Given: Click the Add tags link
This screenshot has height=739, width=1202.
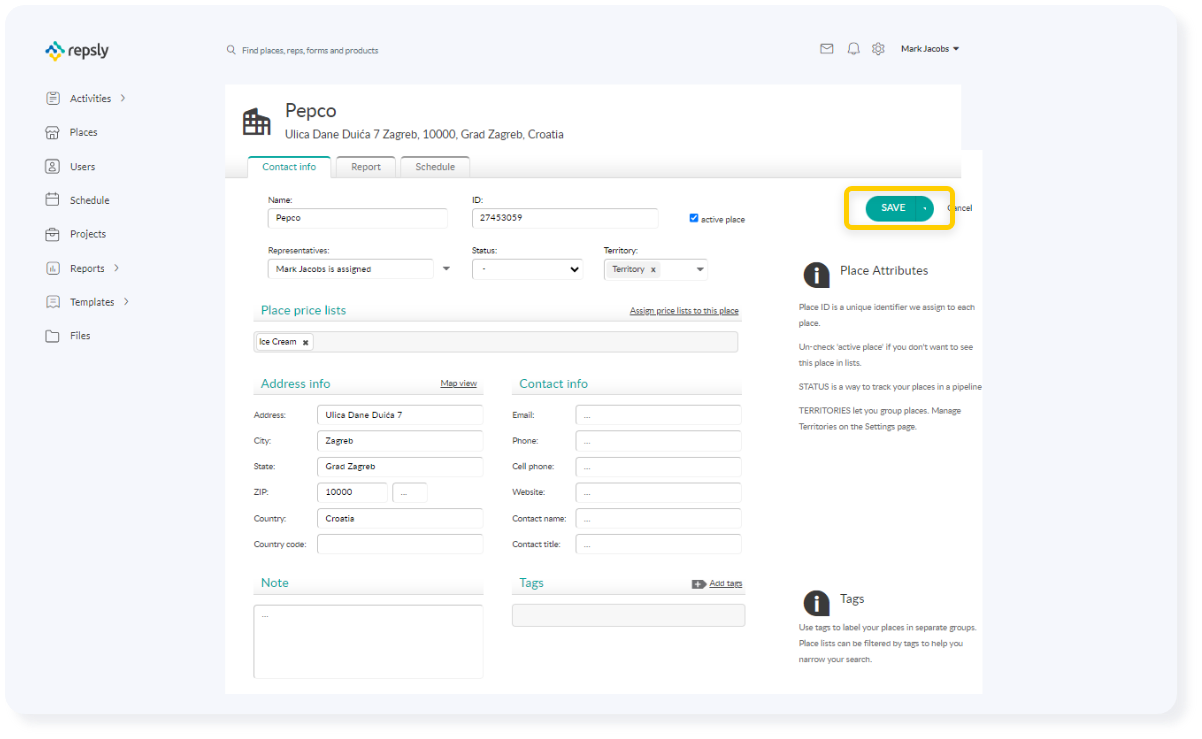Looking at the screenshot, I should tap(726, 584).
